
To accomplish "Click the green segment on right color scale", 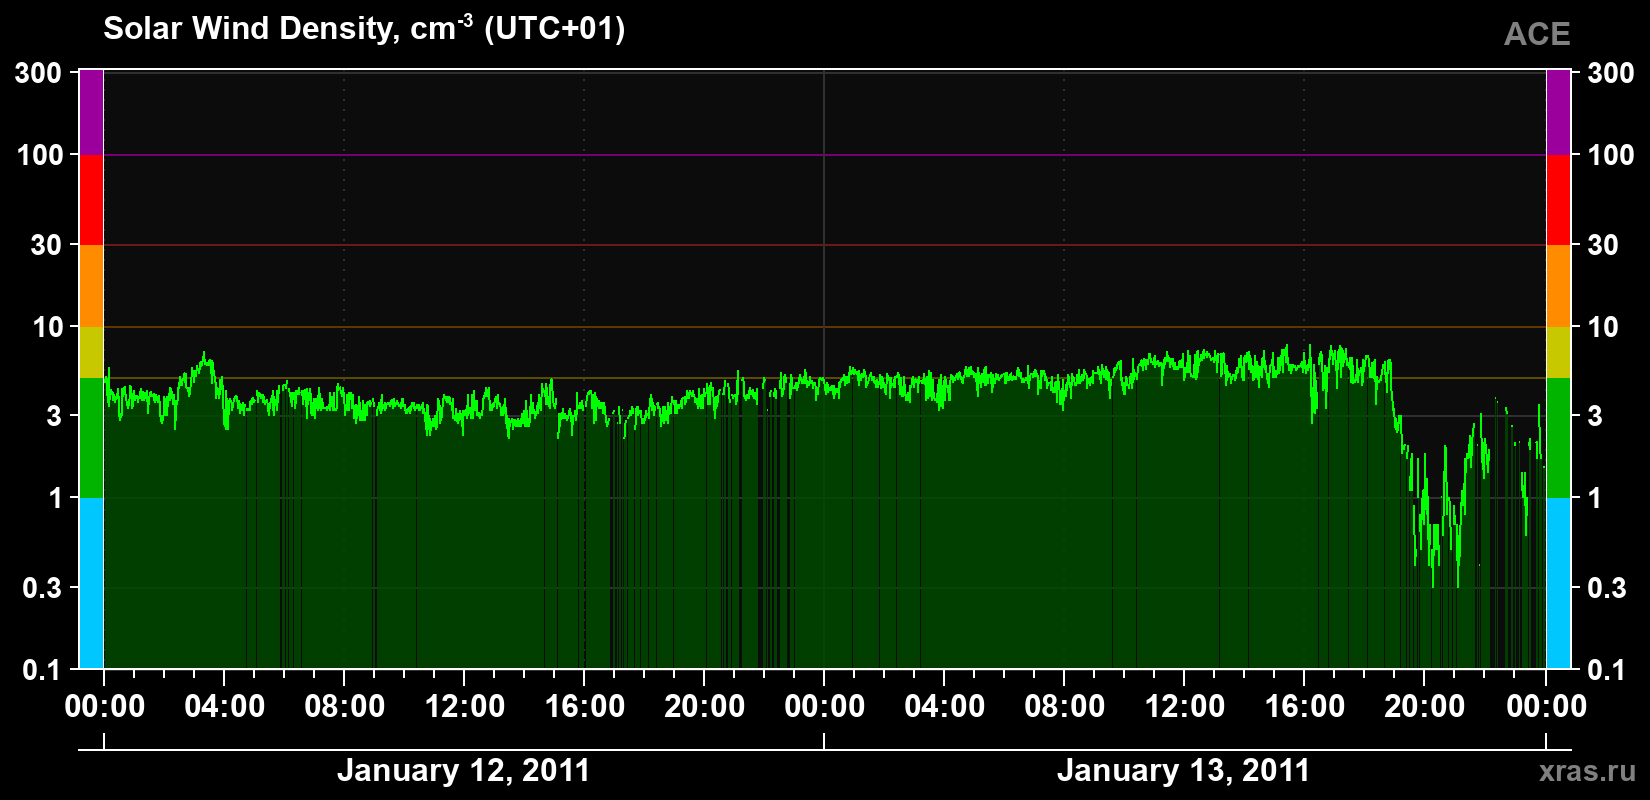I will pos(1558,438).
